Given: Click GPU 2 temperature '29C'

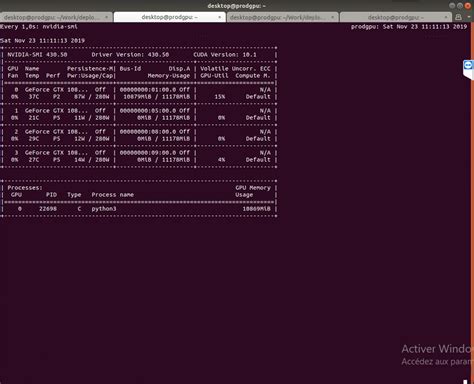Looking at the screenshot, I should click(x=34, y=139).
